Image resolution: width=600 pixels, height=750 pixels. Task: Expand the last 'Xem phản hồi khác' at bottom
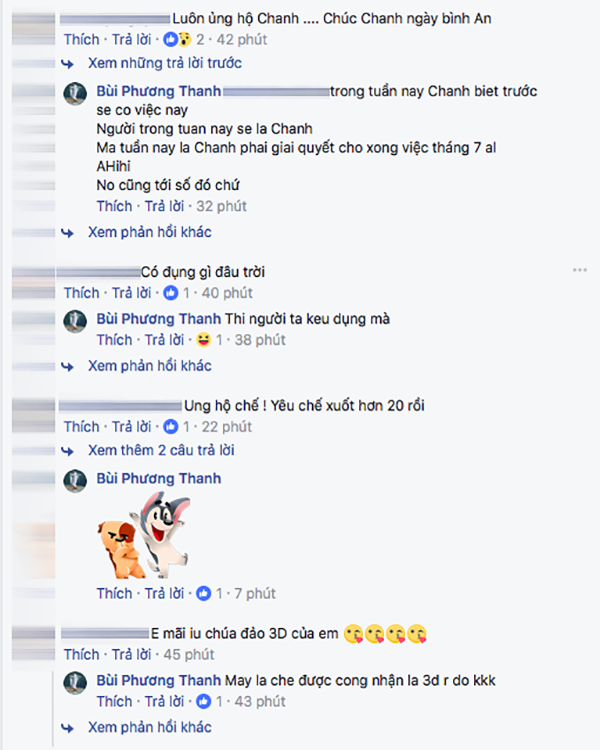[x=149, y=728]
